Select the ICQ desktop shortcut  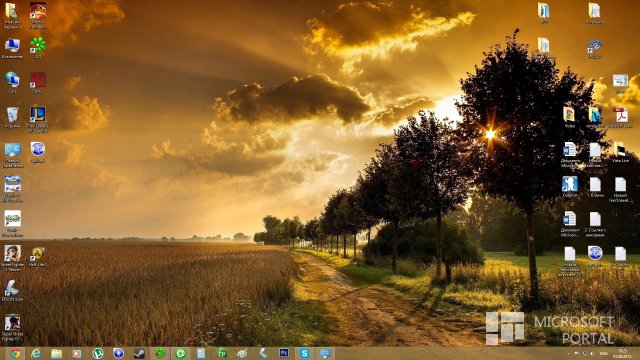[x=38, y=48]
